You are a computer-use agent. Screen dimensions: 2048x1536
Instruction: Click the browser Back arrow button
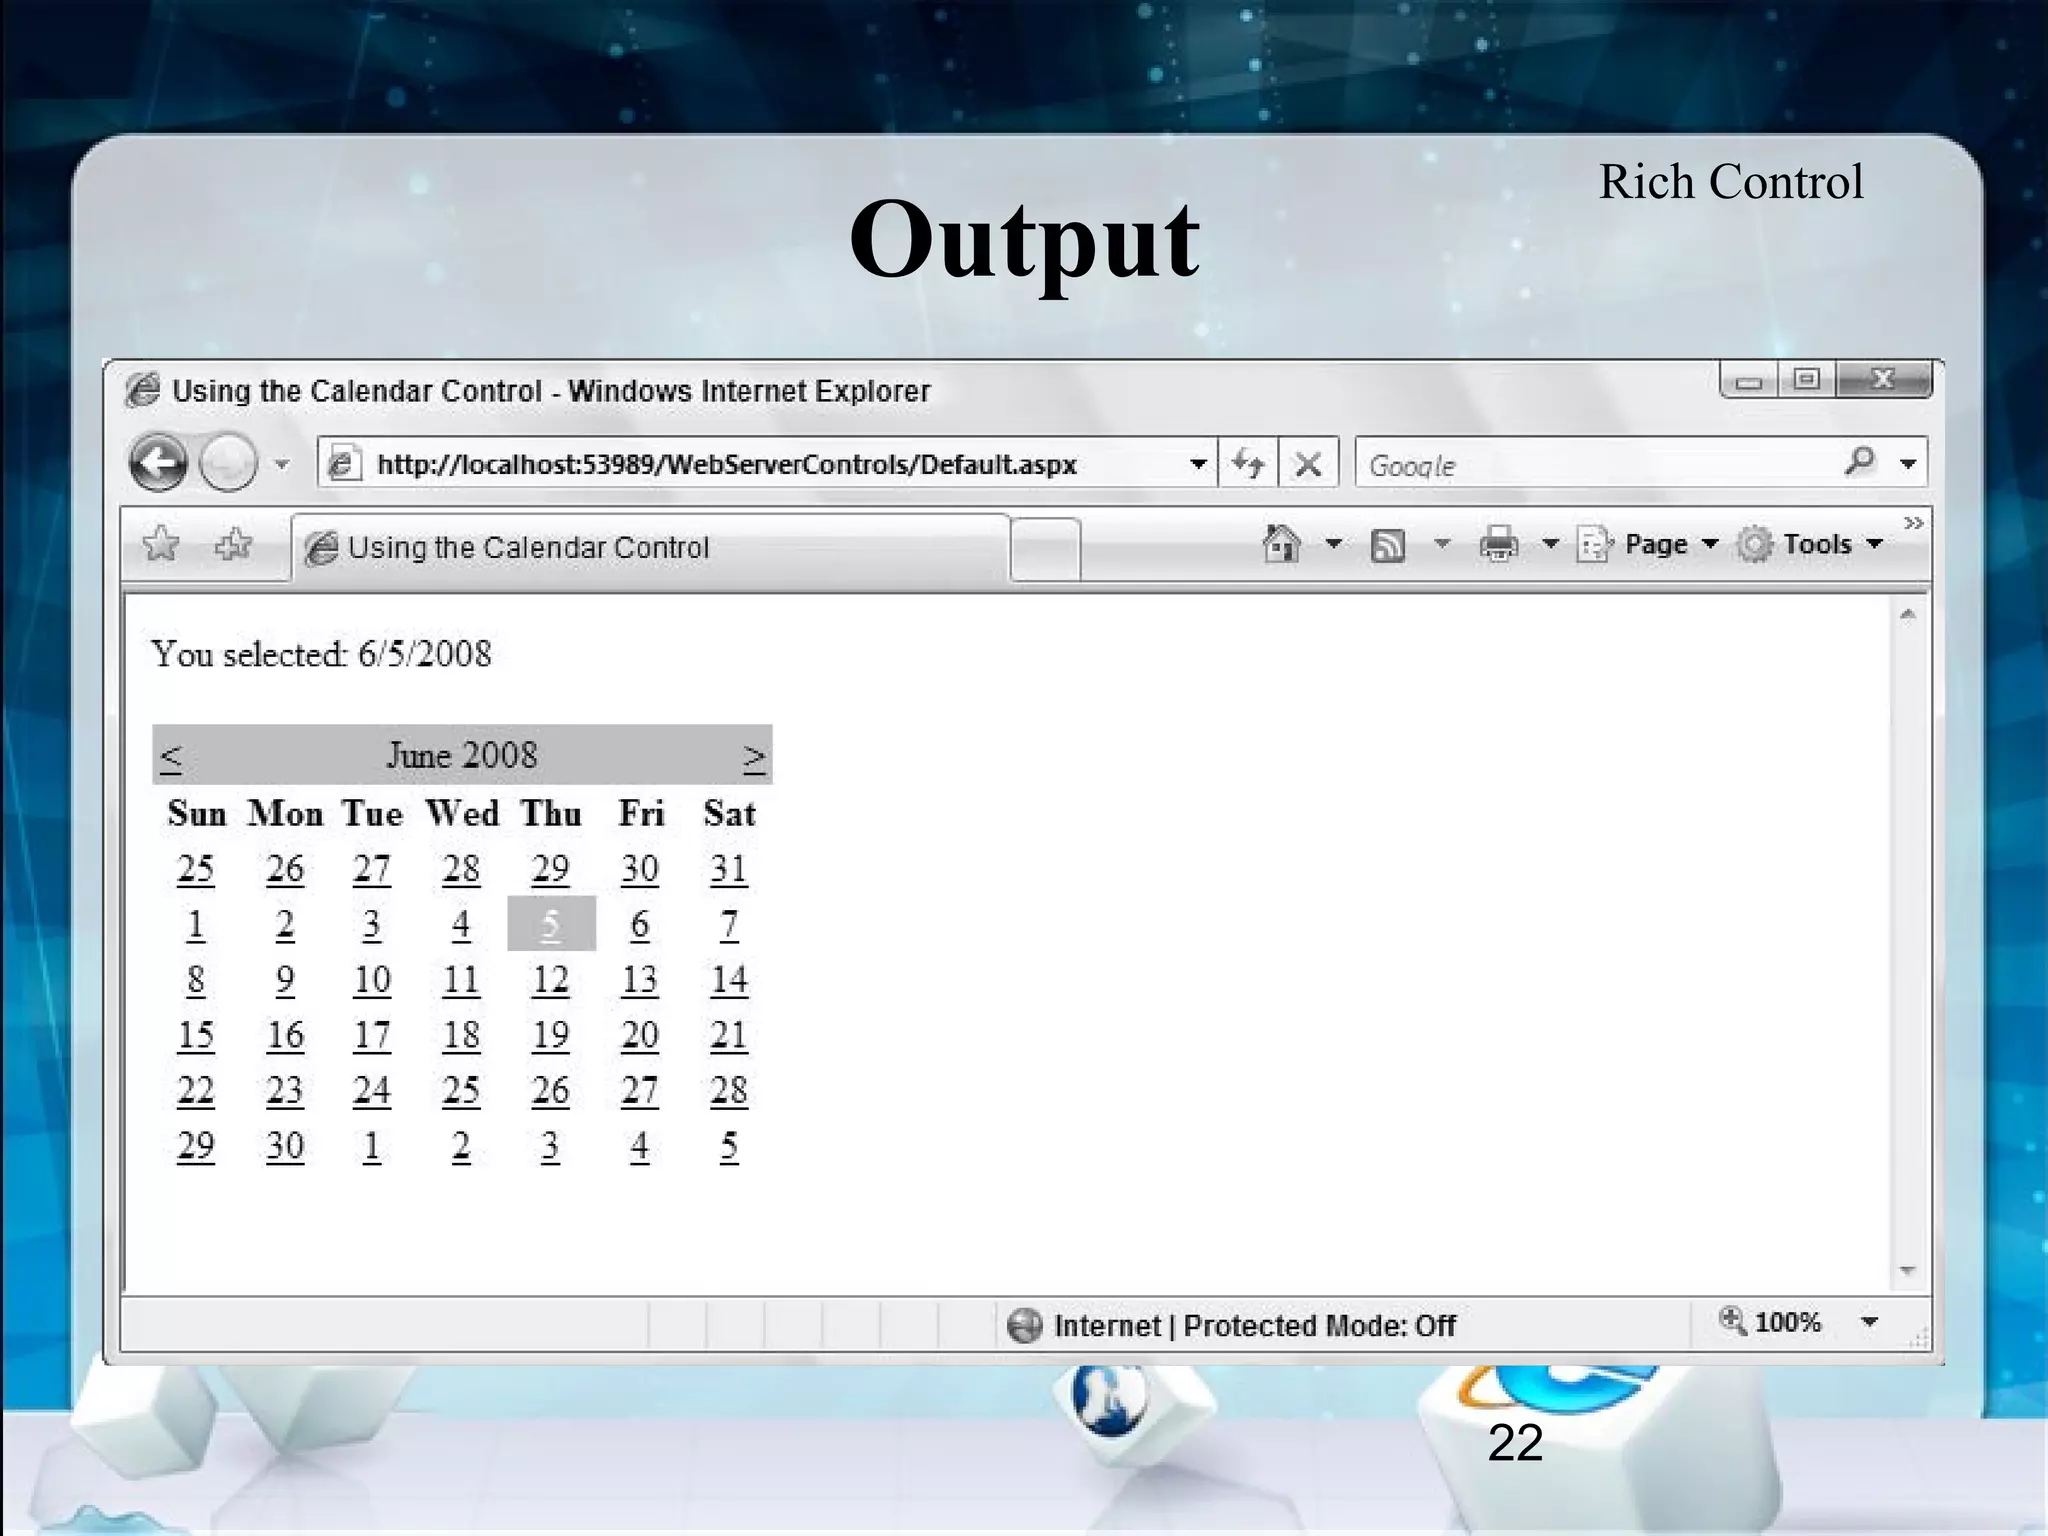coord(158,463)
